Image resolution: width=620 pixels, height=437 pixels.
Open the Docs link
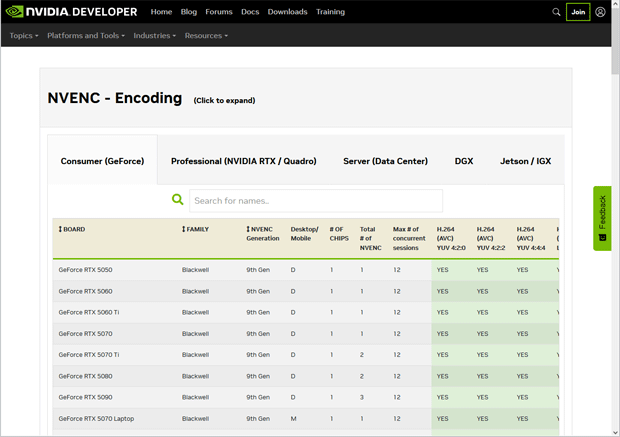(250, 12)
